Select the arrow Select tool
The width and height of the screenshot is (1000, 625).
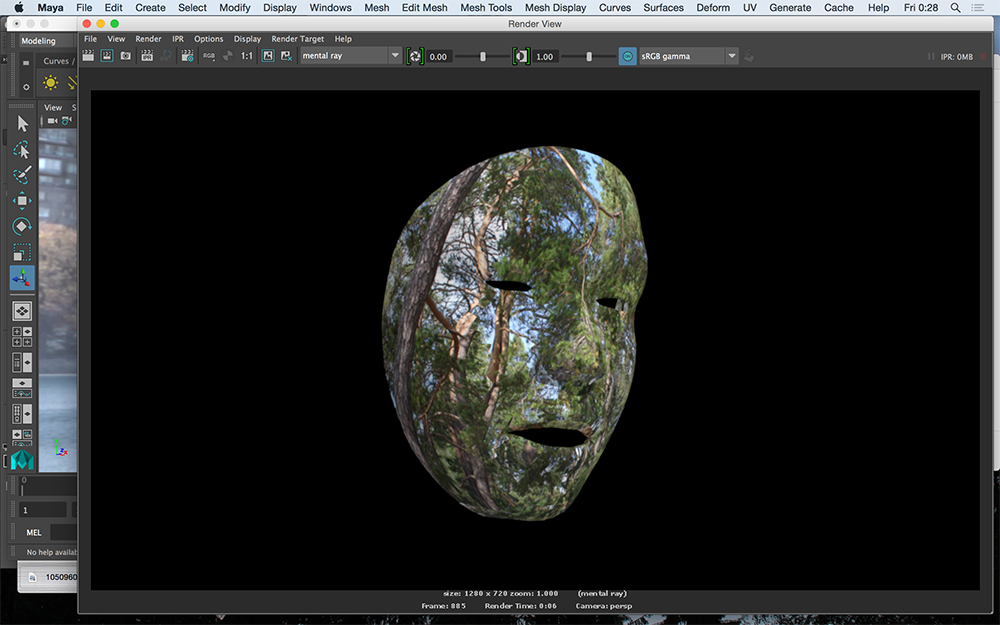(x=22, y=123)
